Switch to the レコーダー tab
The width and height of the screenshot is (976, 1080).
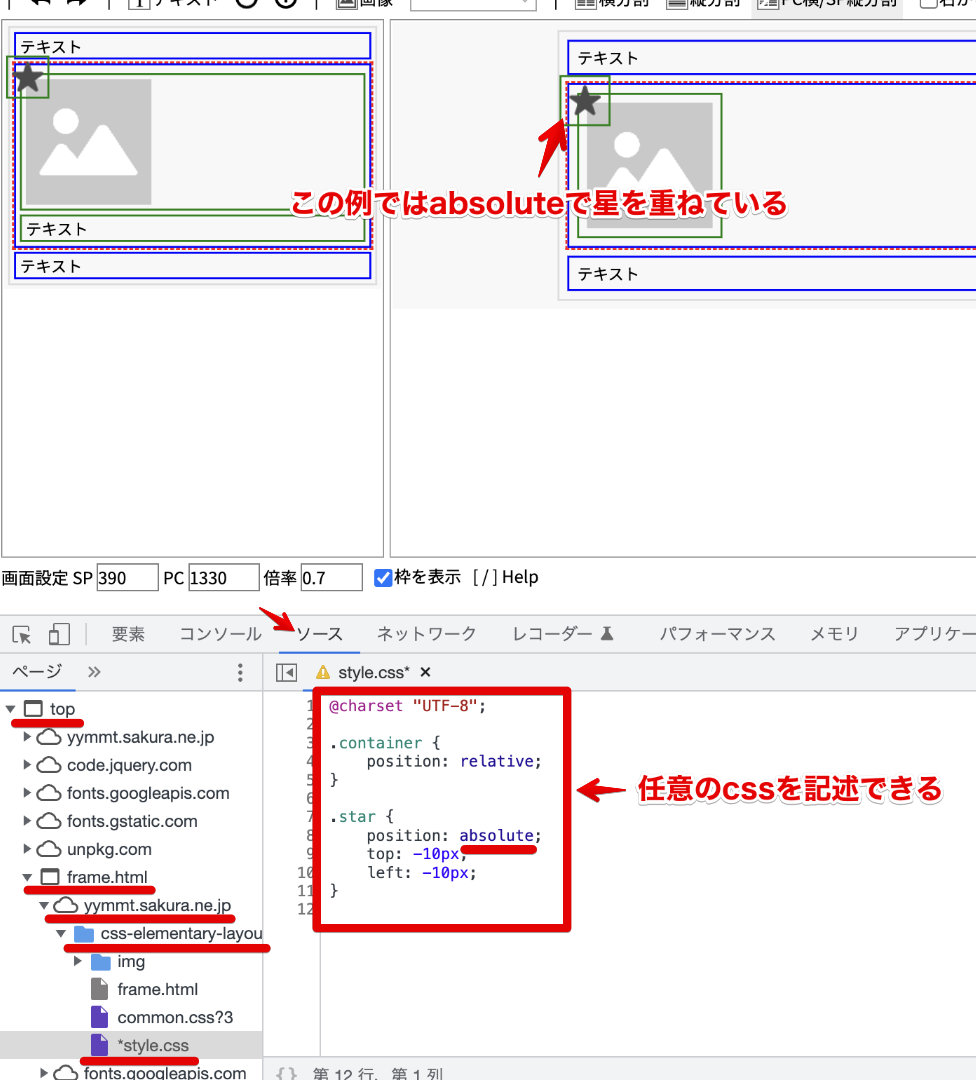563,634
